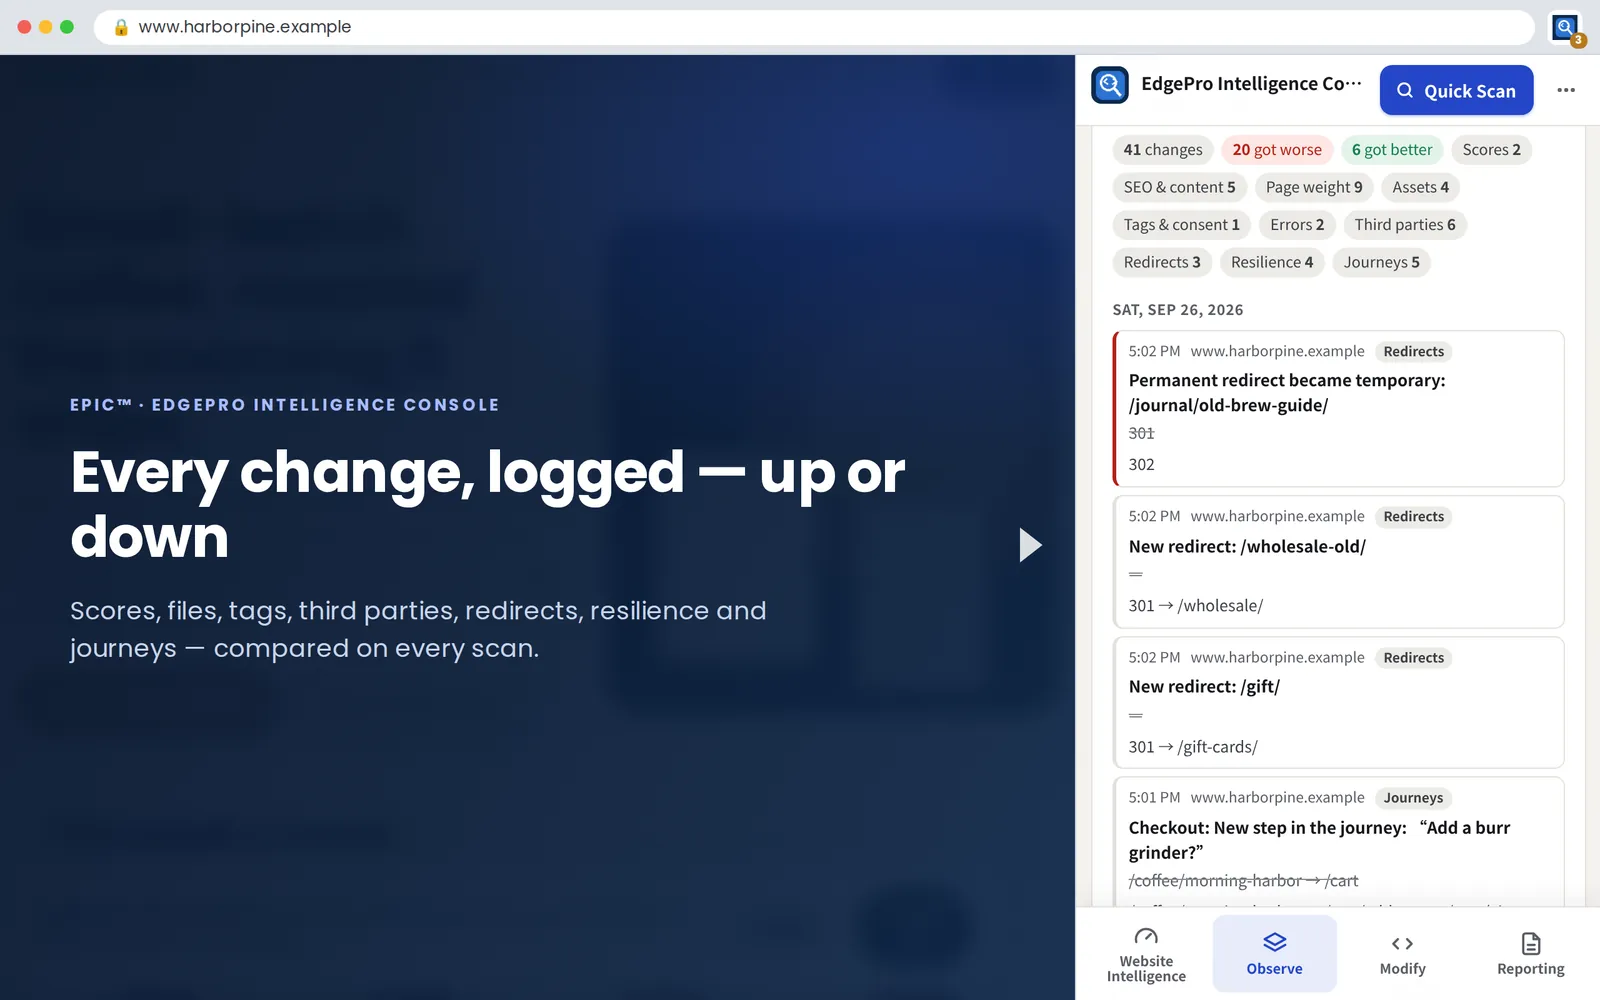This screenshot has width=1600, height=1000.
Task: Toggle Page weight 9 filter
Action: pos(1314,187)
